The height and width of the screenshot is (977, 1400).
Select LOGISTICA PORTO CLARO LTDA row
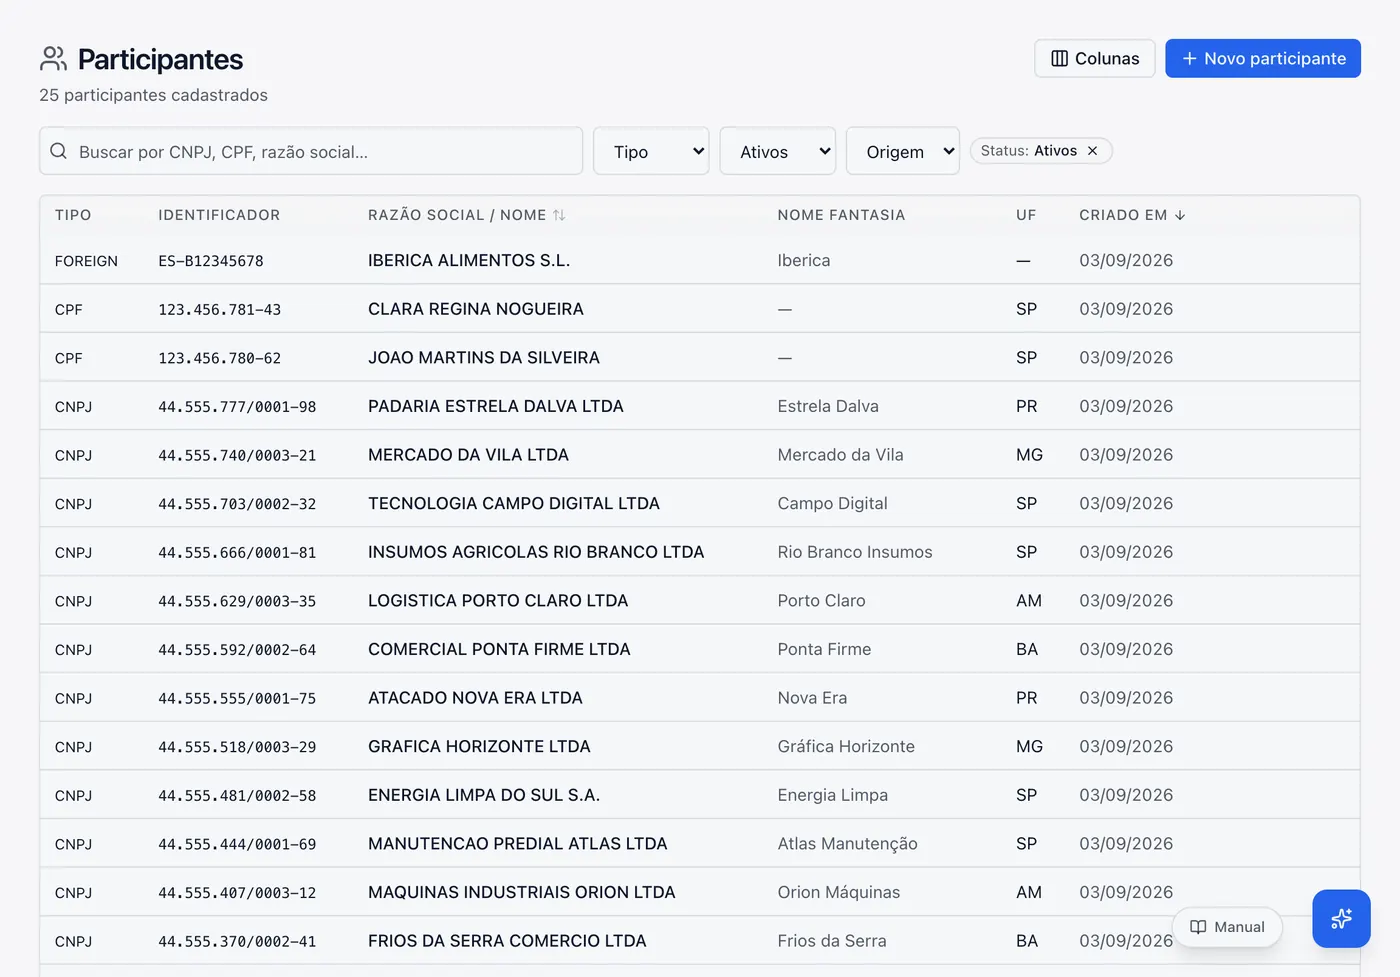coord(700,601)
